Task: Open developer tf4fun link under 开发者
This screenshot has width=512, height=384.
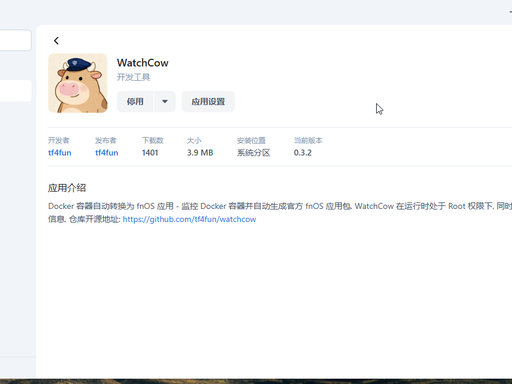Action: click(60, 153)
